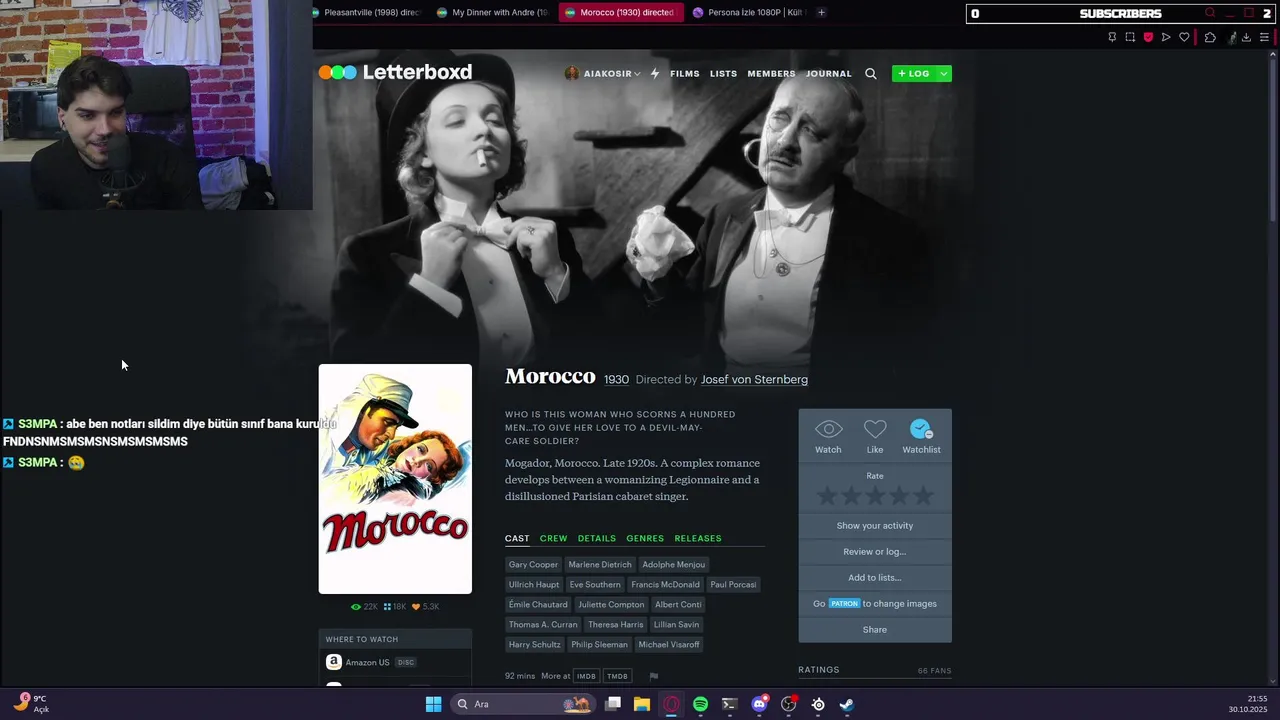The image size is (1280, 720).
Task: Open LISTS menu in navigation
Action: [723, 73]
